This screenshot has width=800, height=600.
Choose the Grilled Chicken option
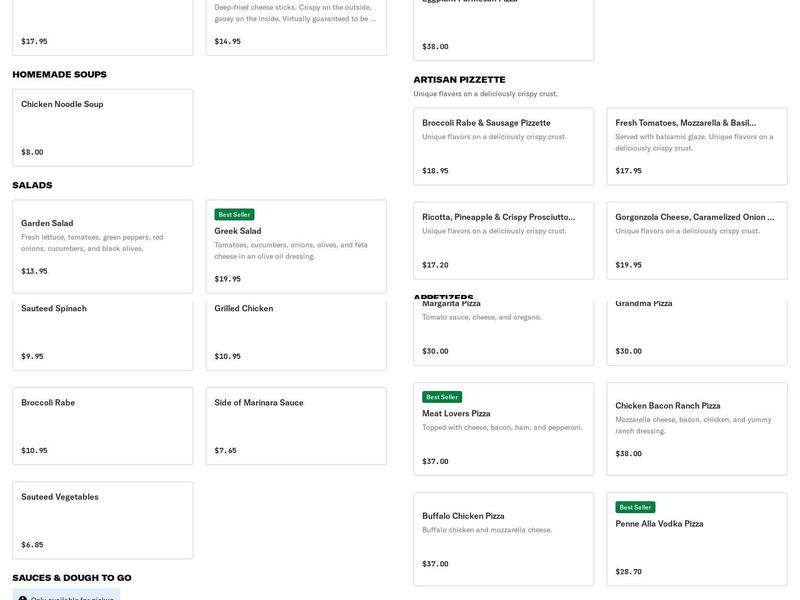point(295,330)
